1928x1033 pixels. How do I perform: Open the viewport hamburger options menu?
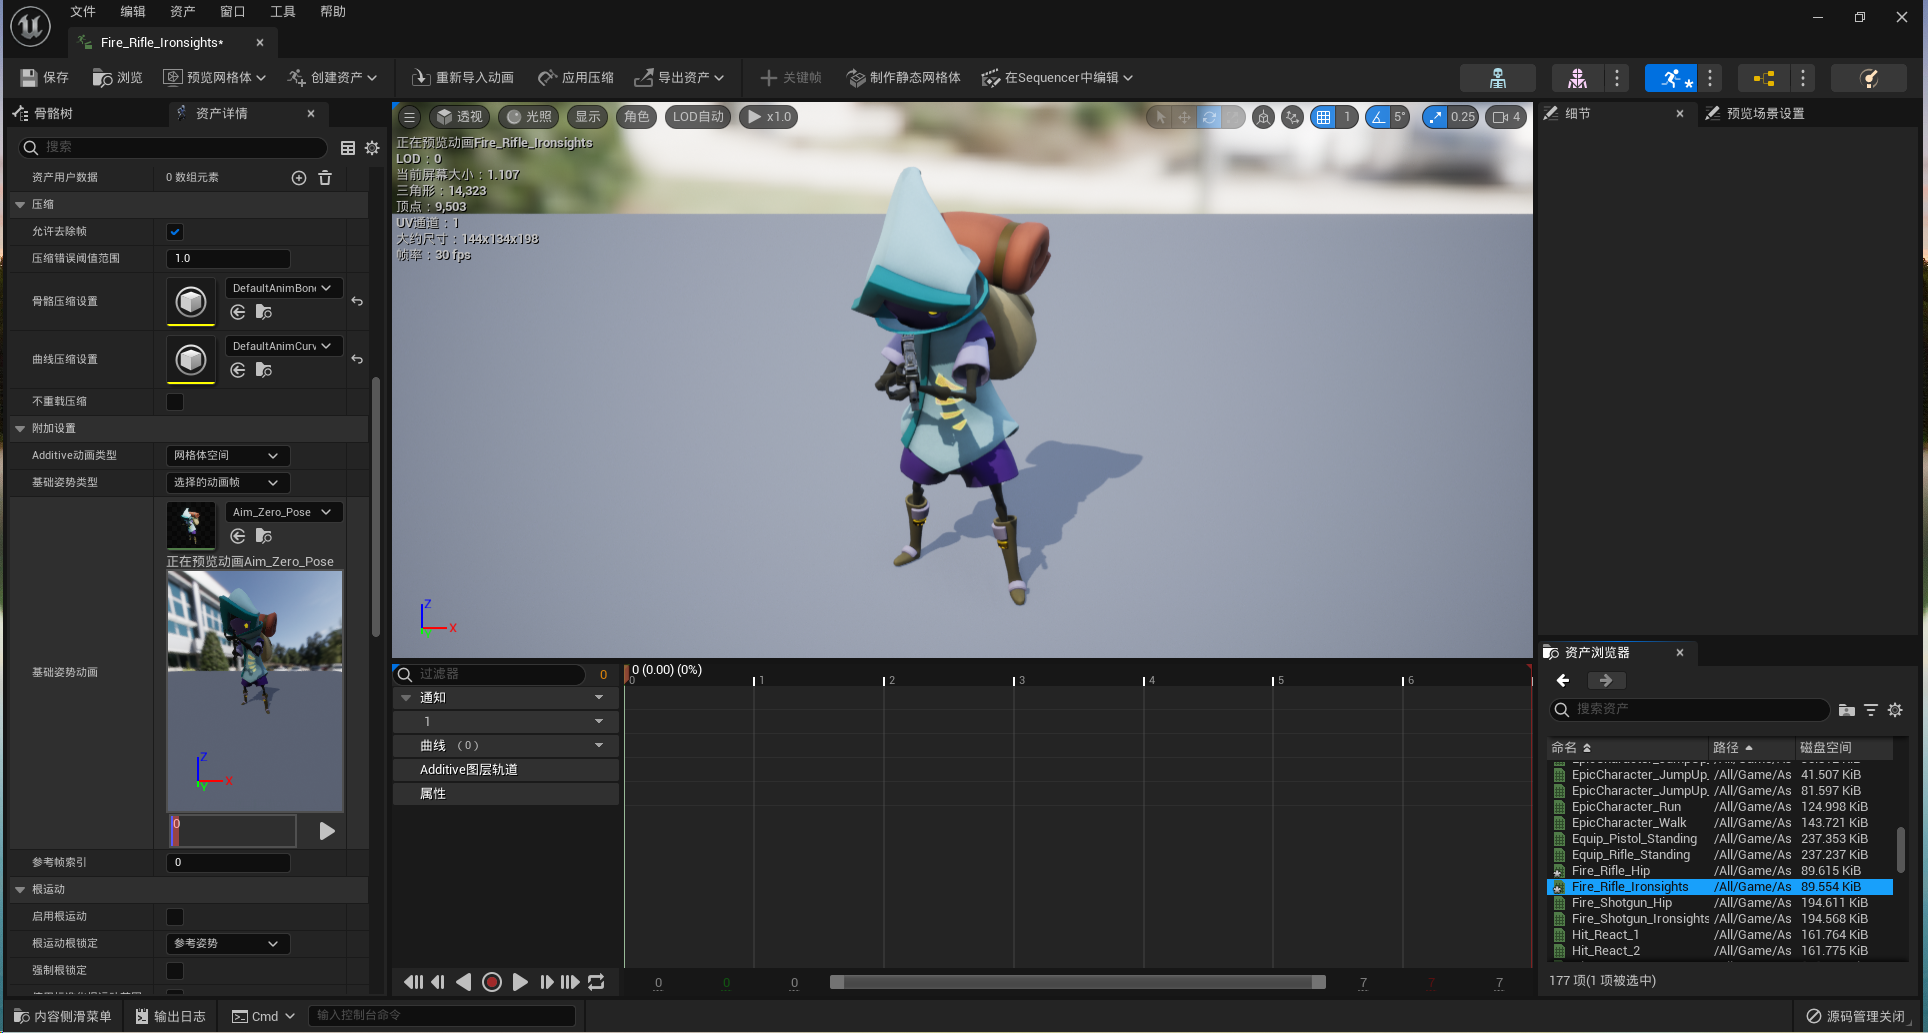[409, 117]
